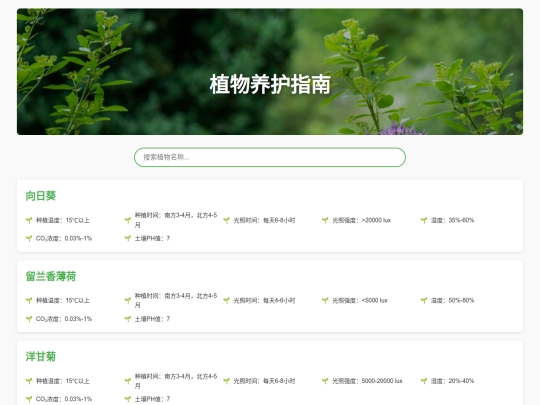
Task: Select the text 光照强度：<5000 lux
Action: [x=360, y=301]
